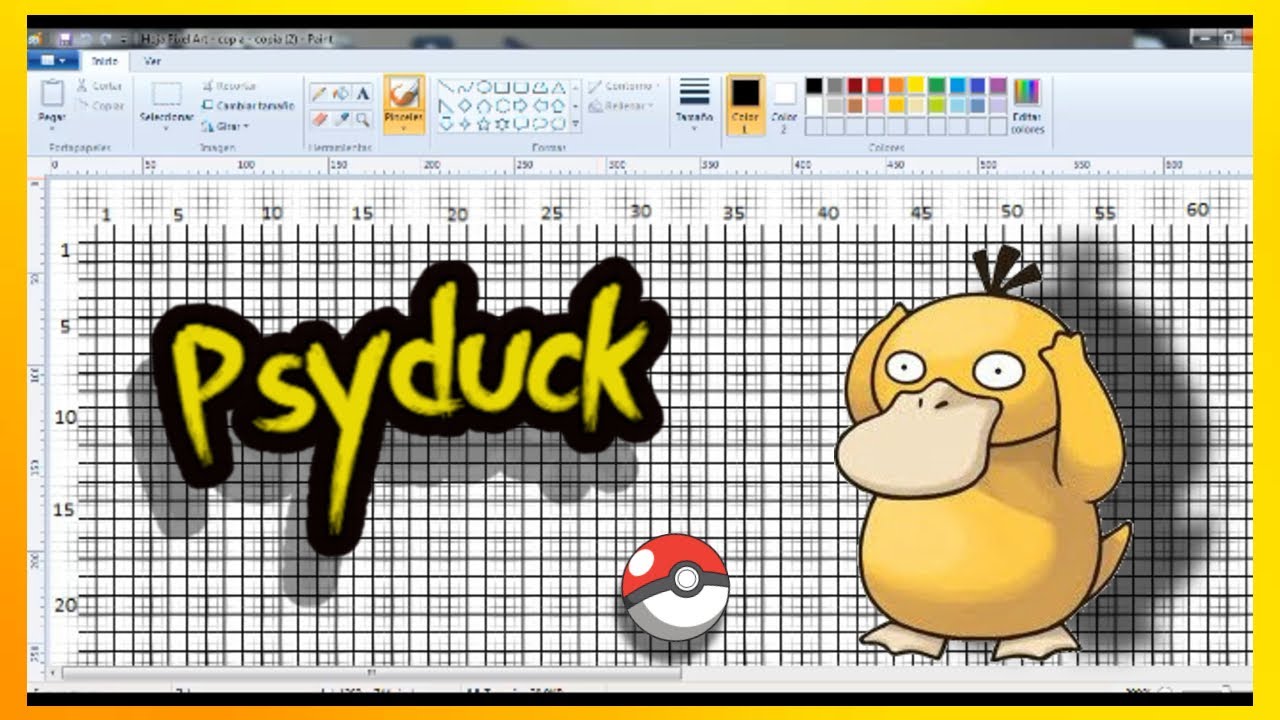Pick the red color swatch
The image size is (1280, 720).
click(875, 86)
